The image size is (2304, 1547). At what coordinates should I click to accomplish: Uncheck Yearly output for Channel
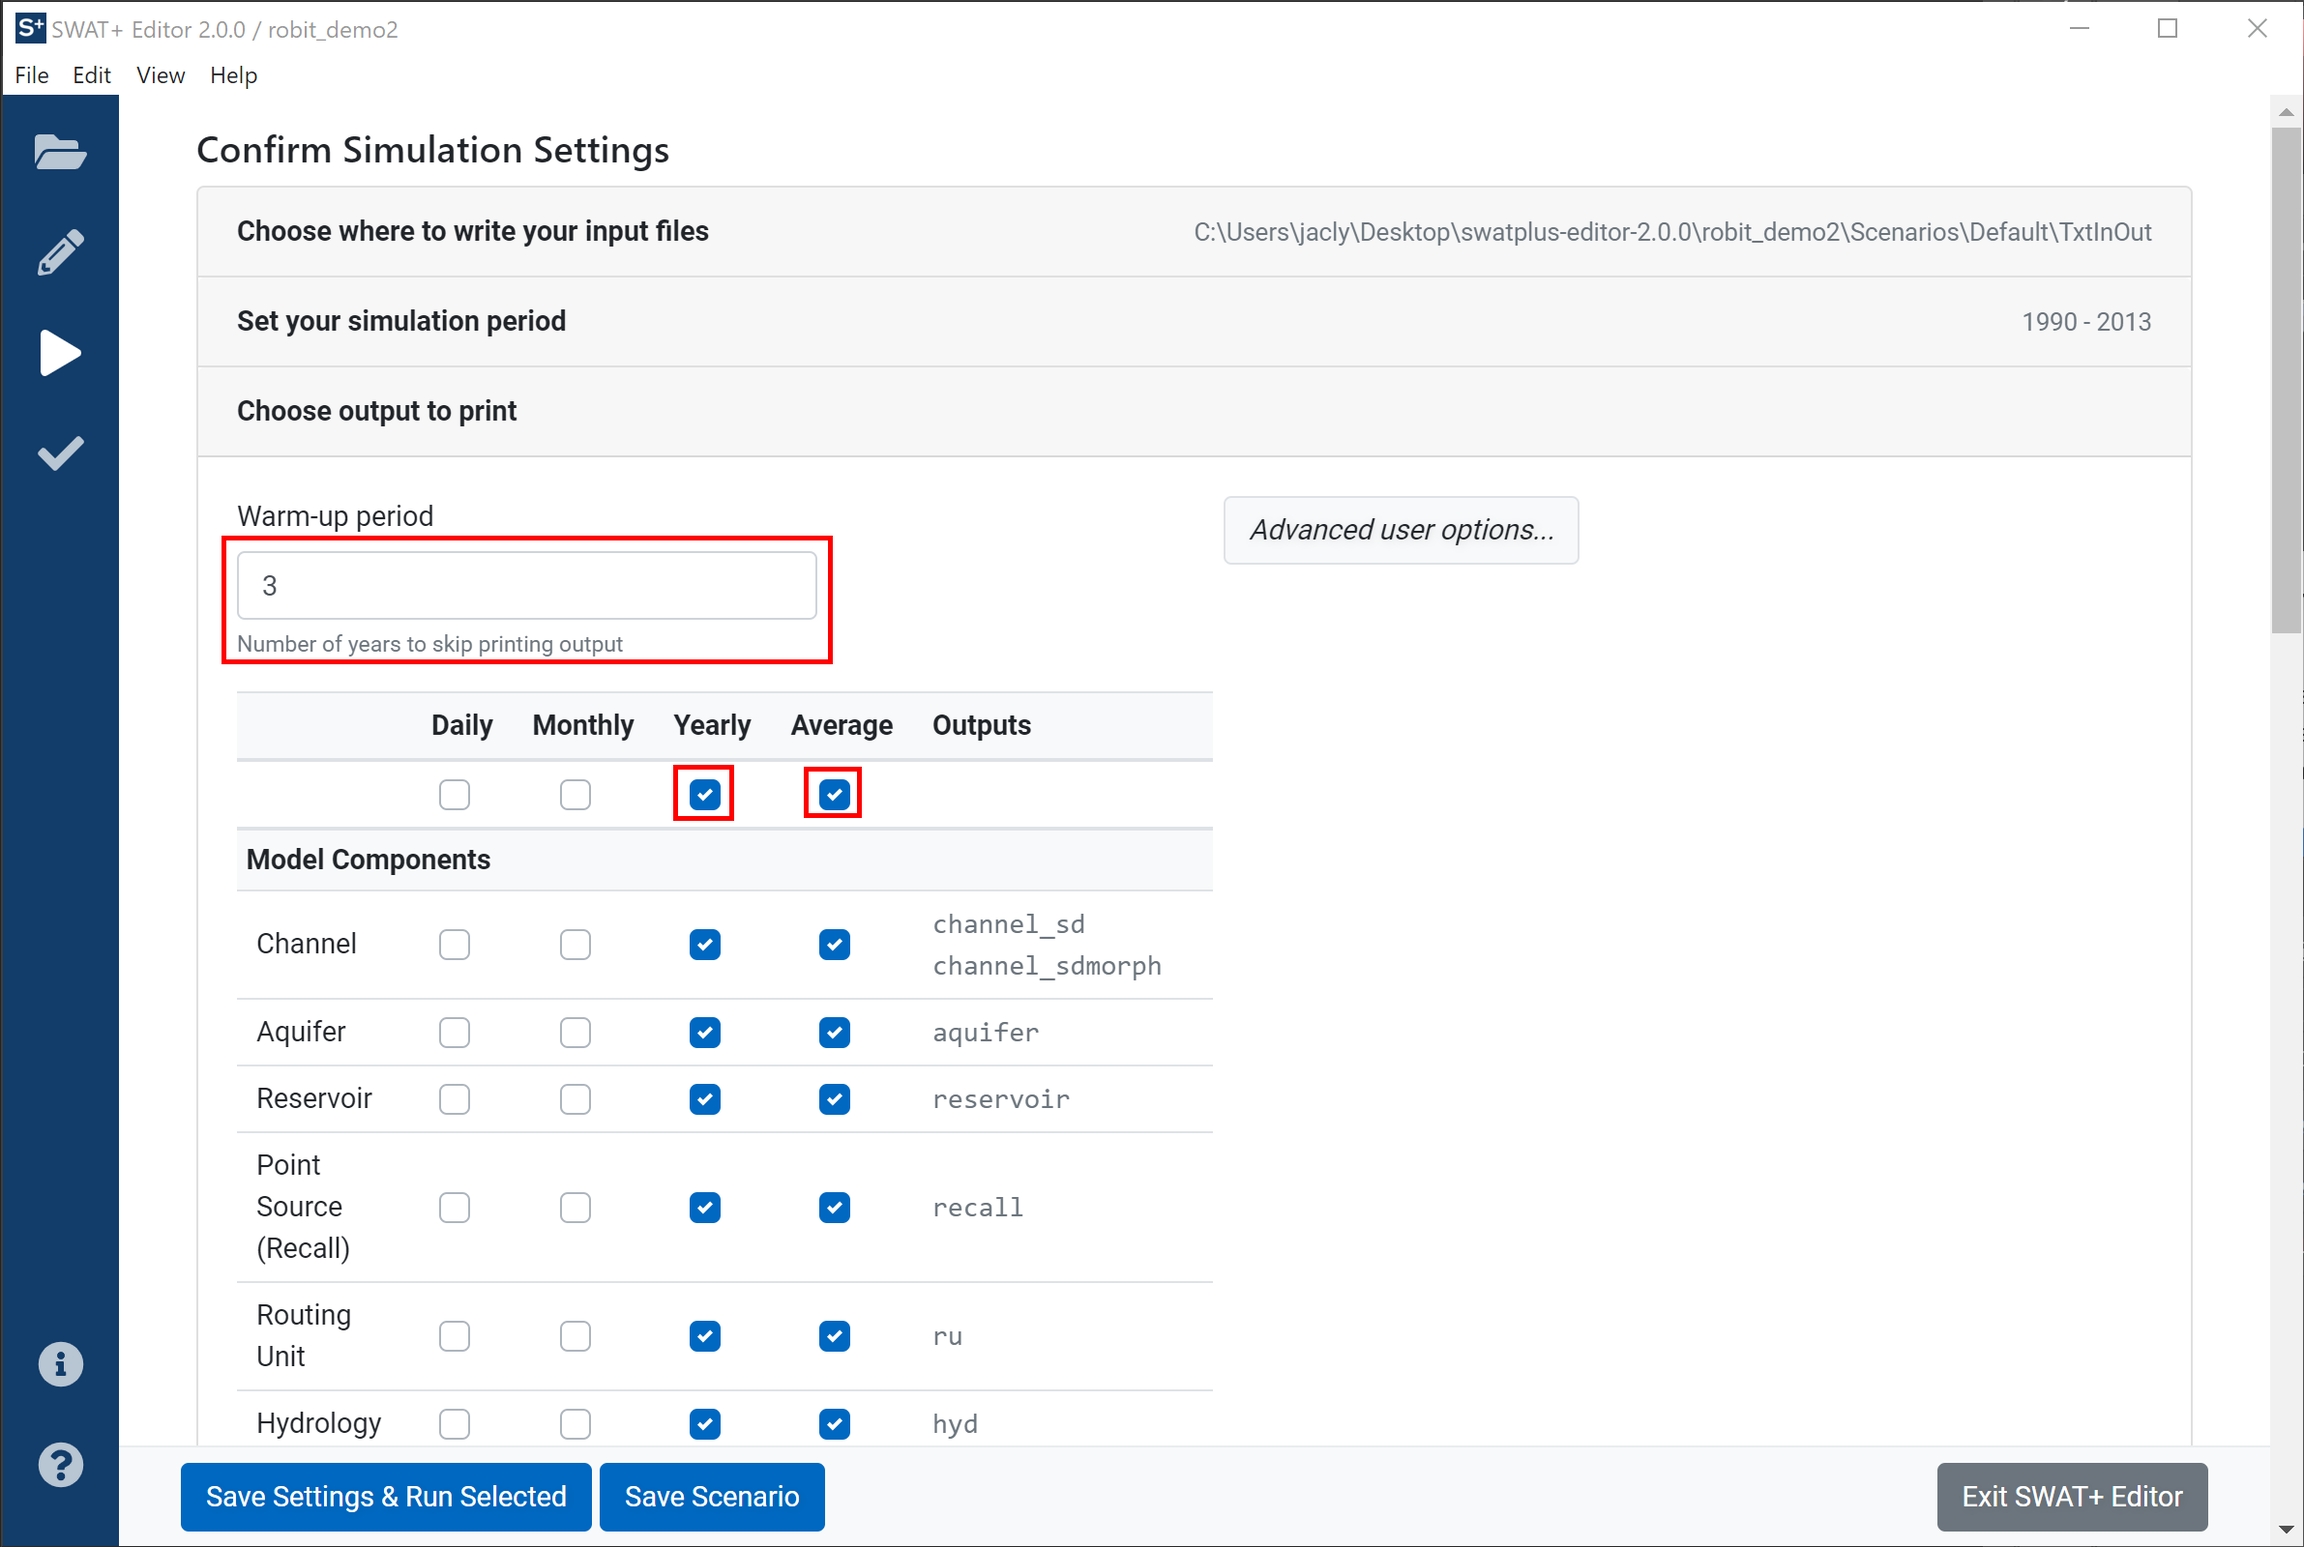tap(705, 944)
